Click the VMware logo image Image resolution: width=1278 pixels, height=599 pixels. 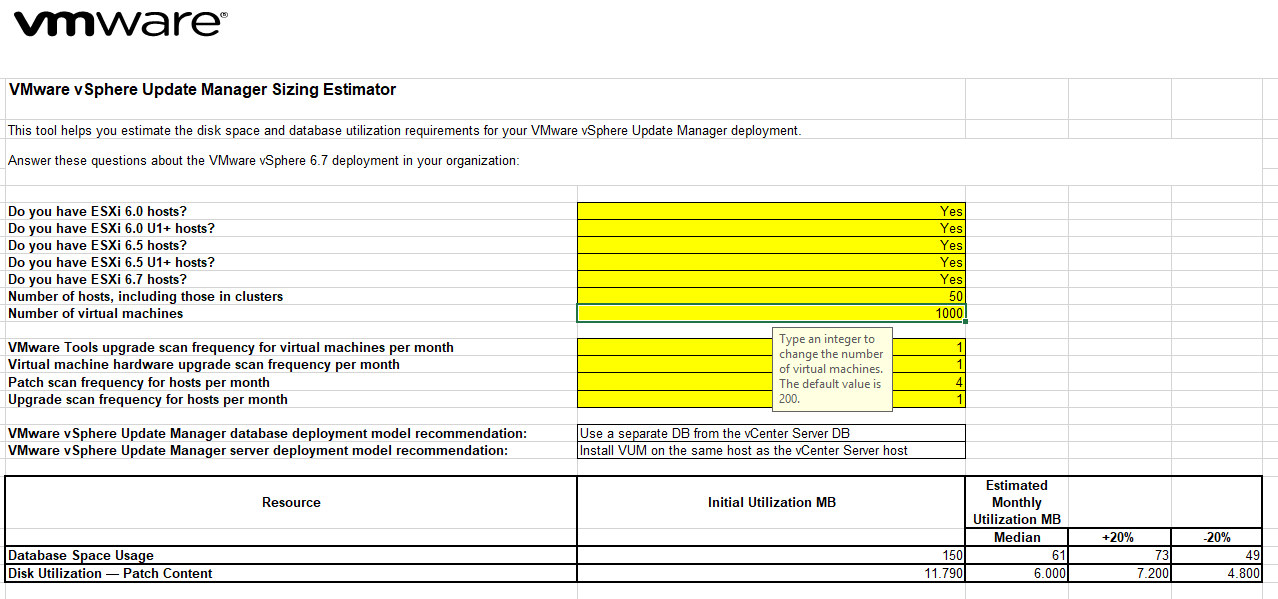(x=120, y=24)
